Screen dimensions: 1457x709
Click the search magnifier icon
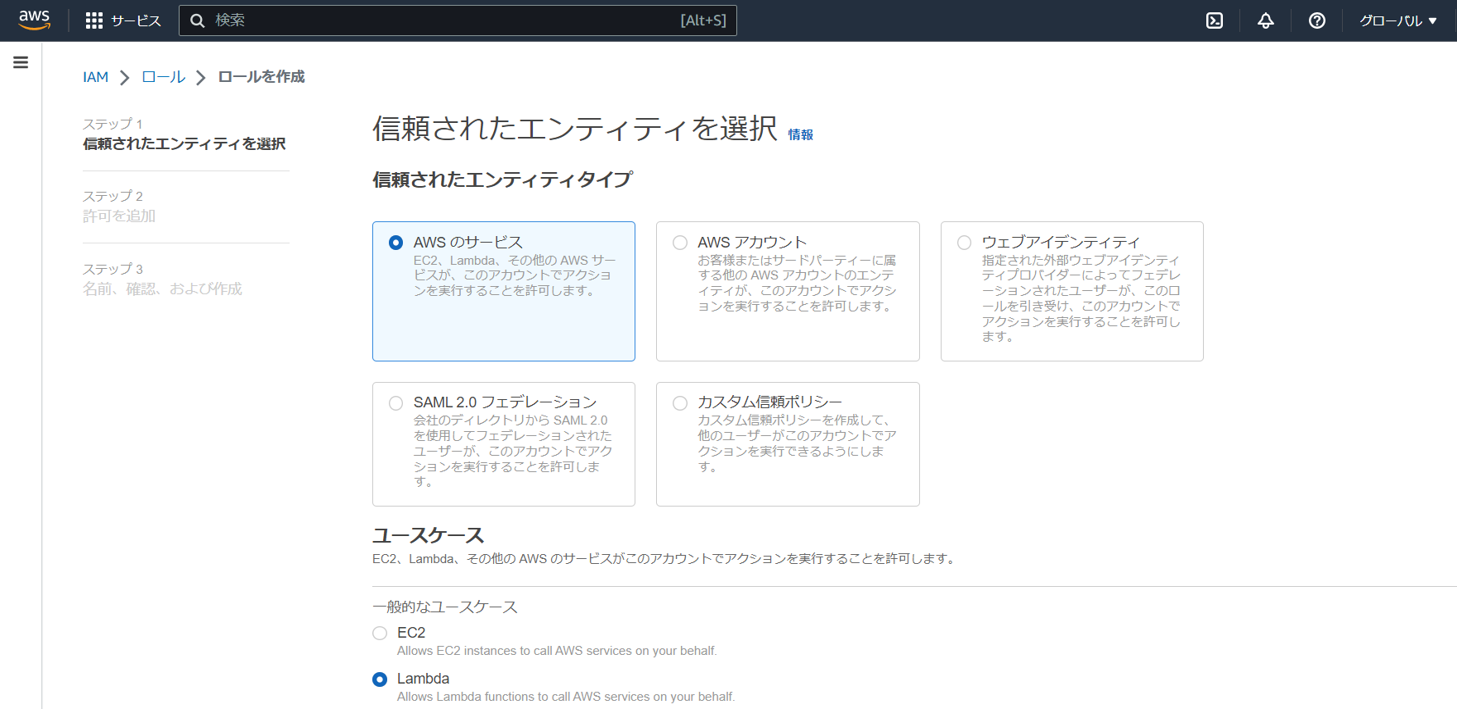[x=198, y=20]
